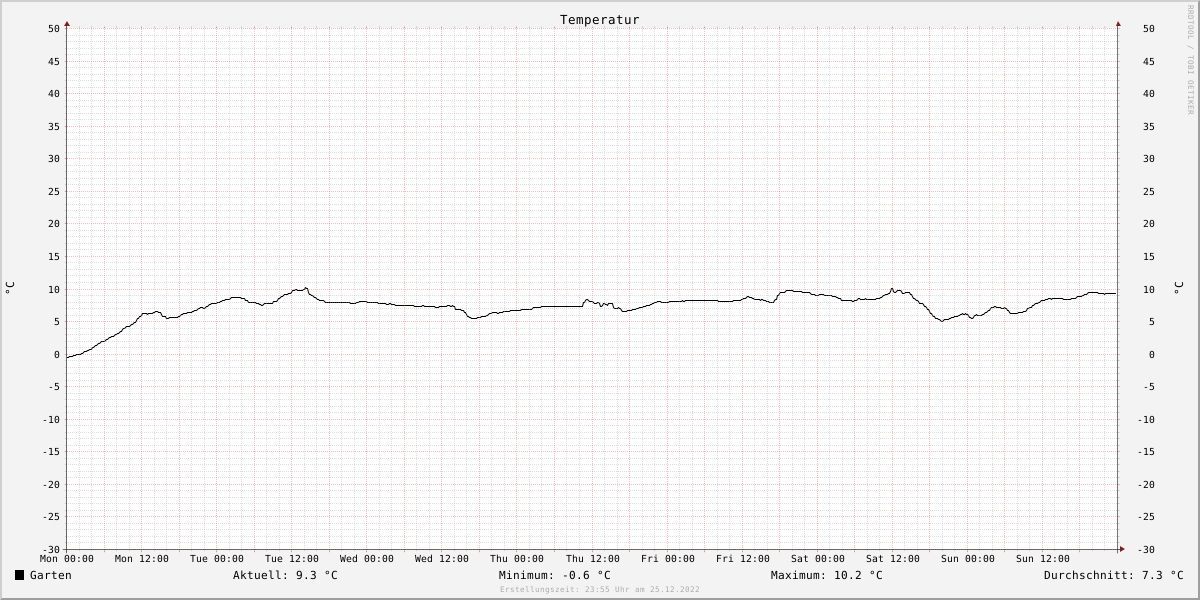
Task: Select the 'Sat 00:00' time axis label
Action: click(x=818, y=559)
